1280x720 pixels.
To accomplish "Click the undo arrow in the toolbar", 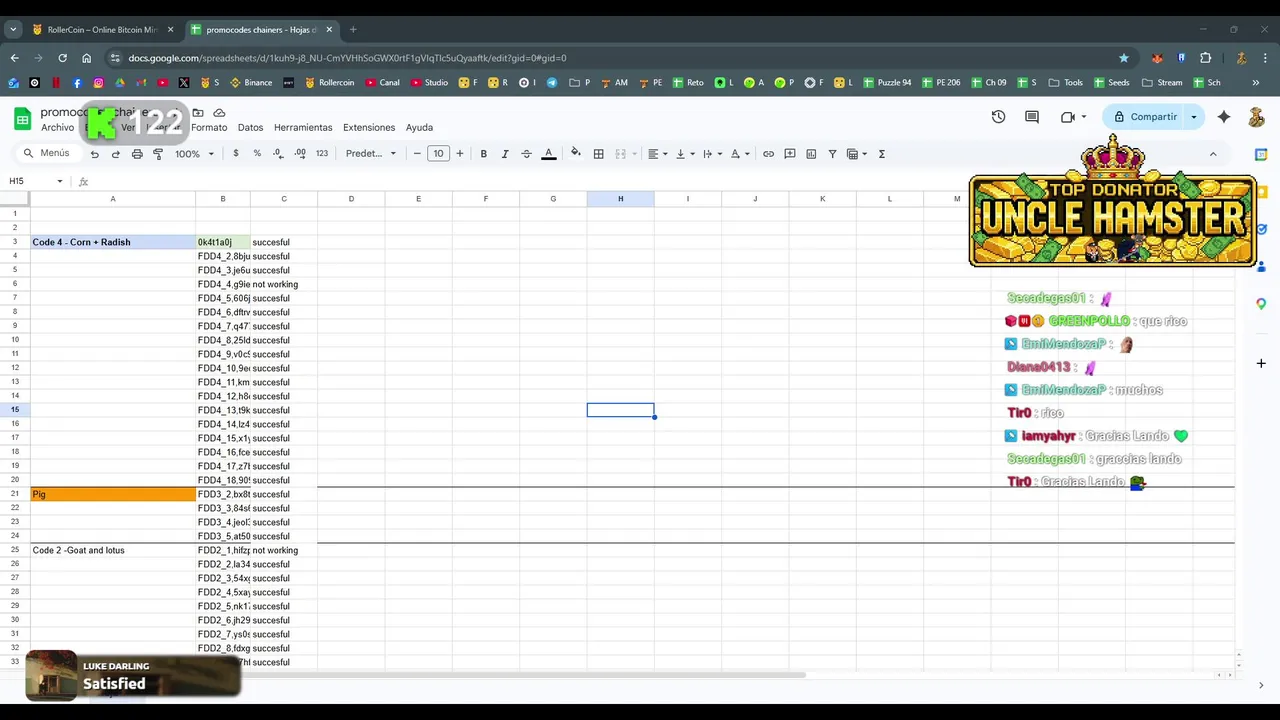I will (x=94, y=154).
